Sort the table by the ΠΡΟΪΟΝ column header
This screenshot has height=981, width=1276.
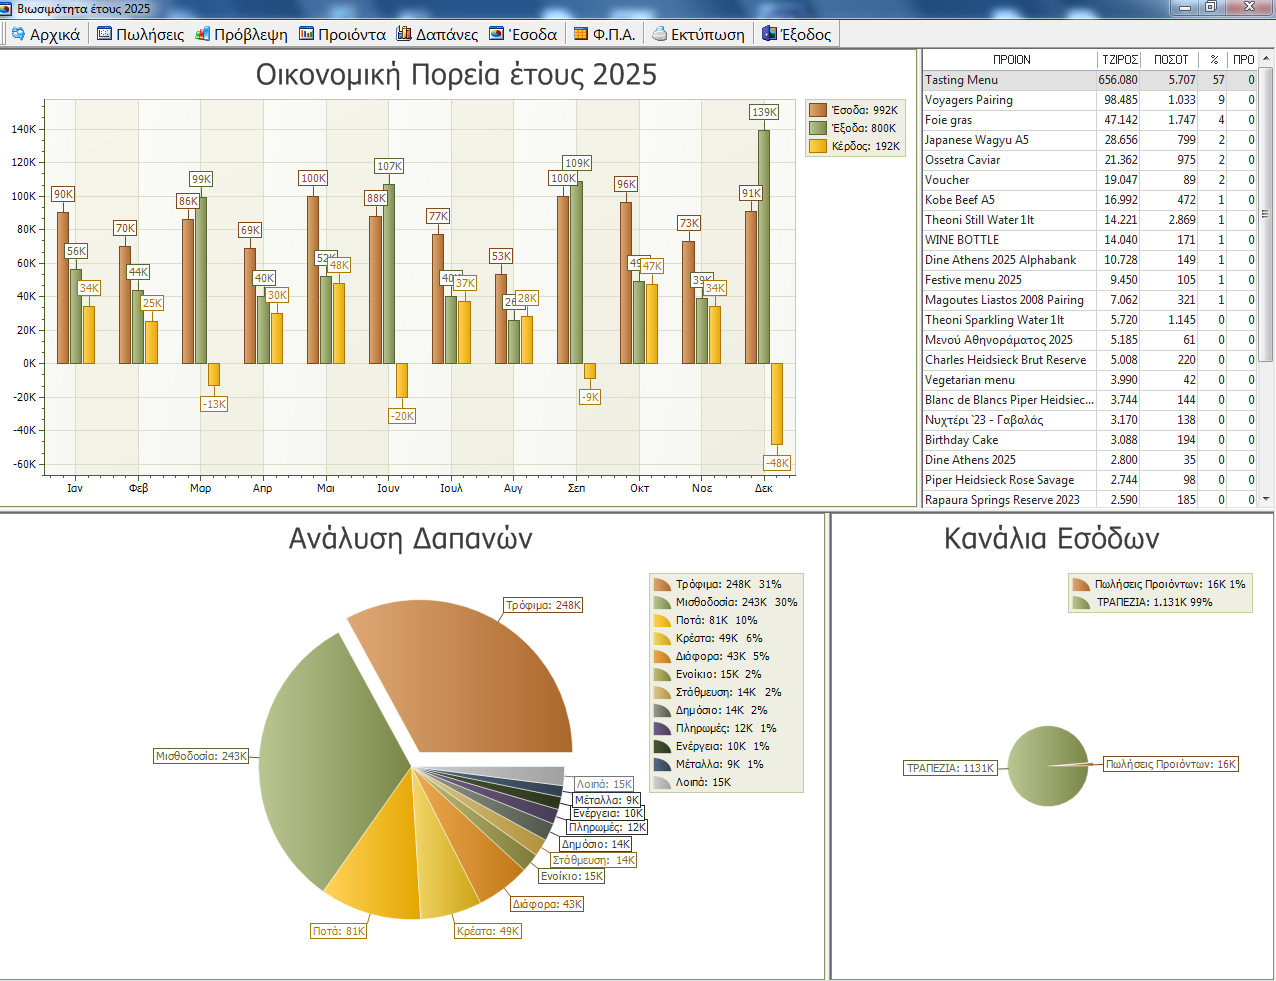pos(1010,60)
